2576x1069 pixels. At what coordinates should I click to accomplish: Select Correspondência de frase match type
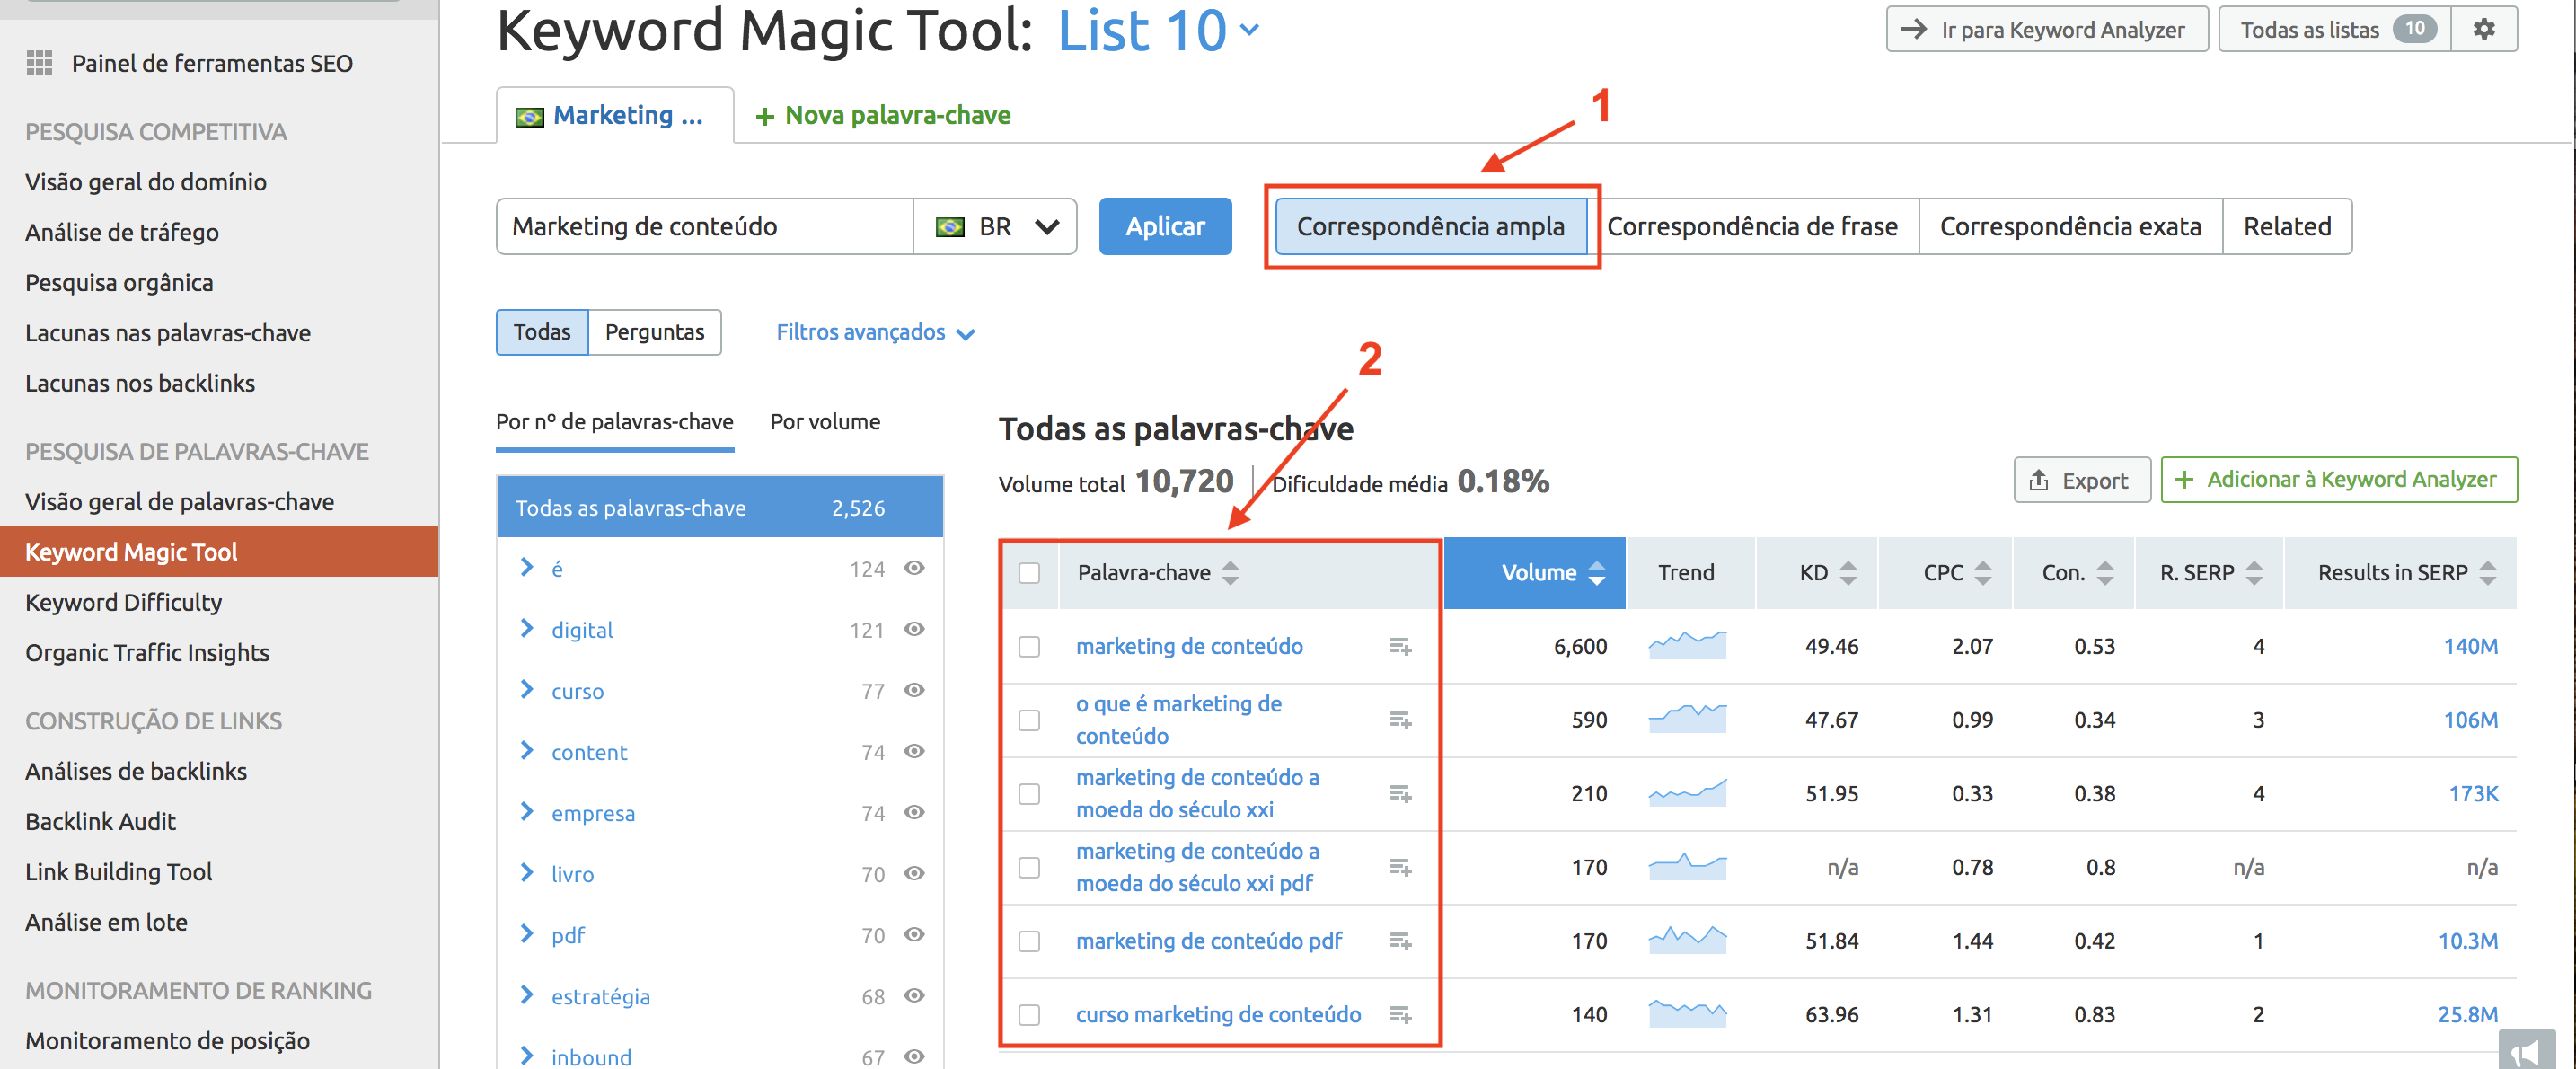tap(1752, 227)
